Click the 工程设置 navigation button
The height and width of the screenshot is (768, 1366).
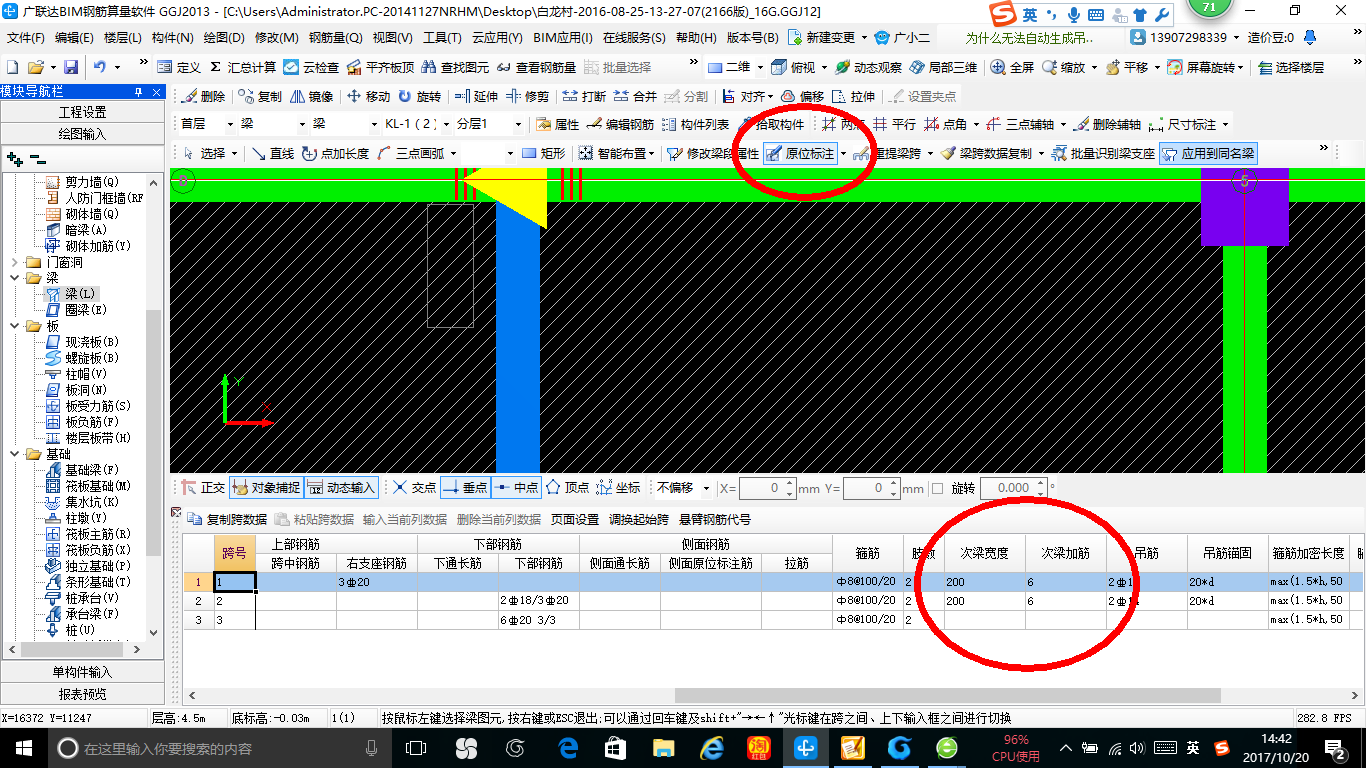click(x=82, y=112)
